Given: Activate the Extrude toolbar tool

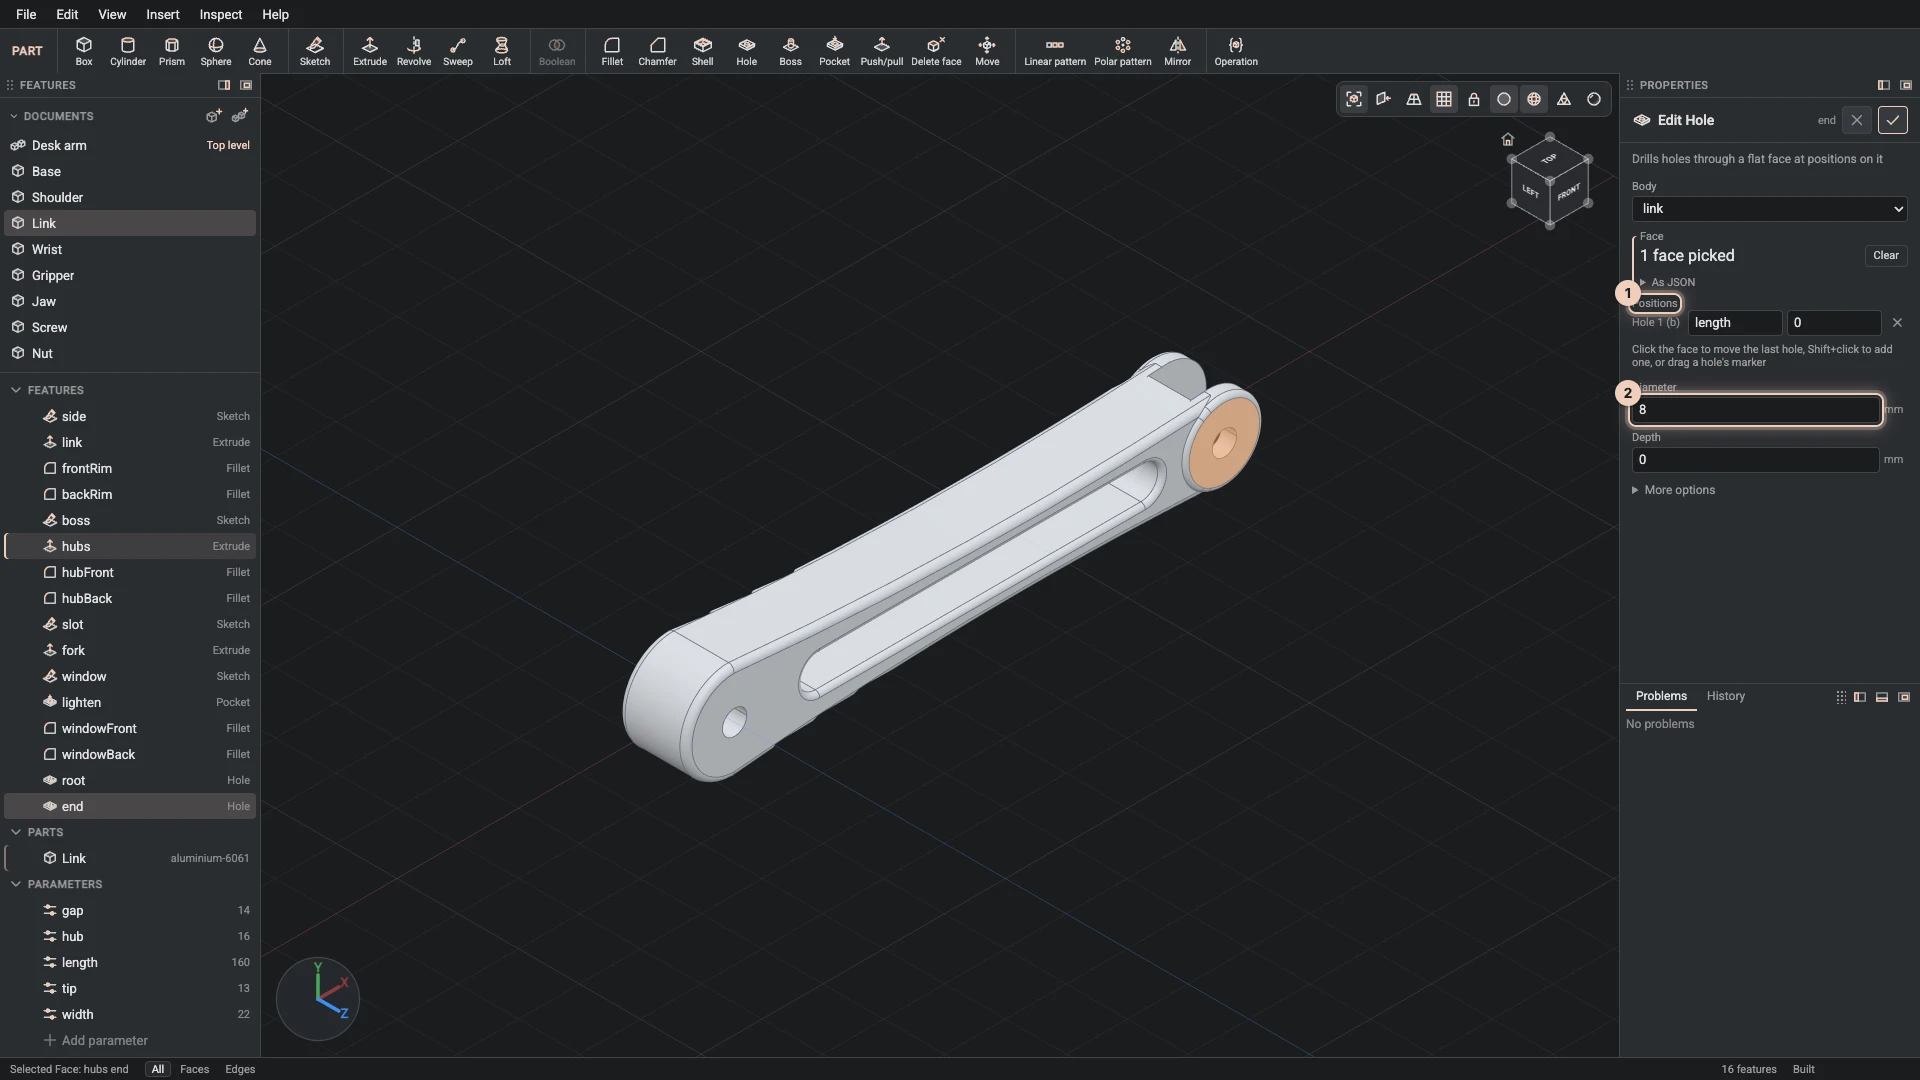Looking at the screenshot, I should coord(370,51).
